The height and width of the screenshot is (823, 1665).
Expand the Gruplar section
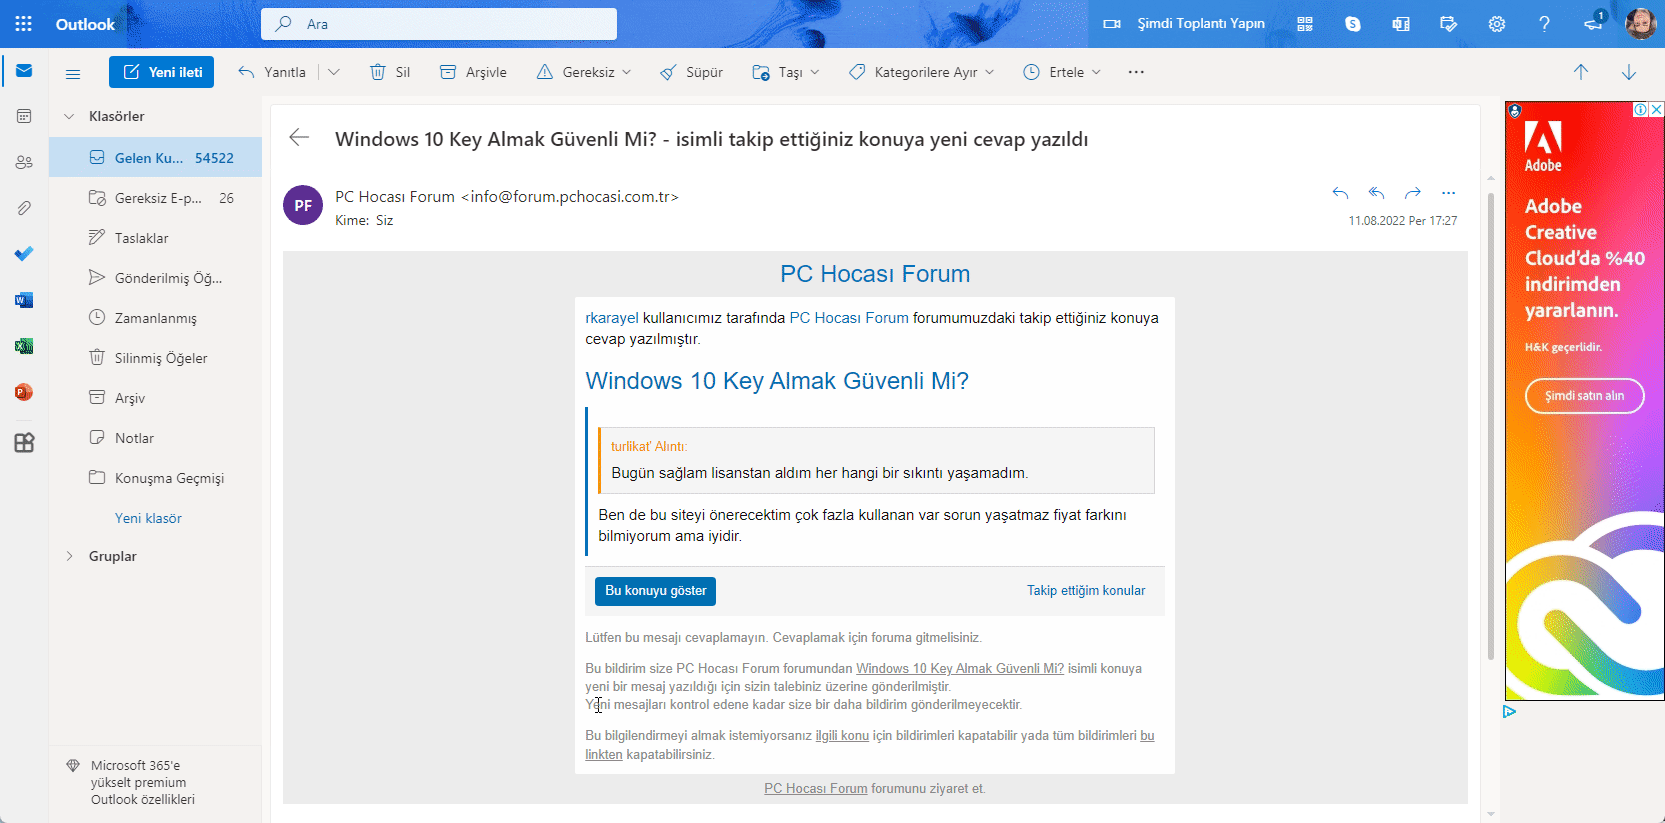pos(69,556)
